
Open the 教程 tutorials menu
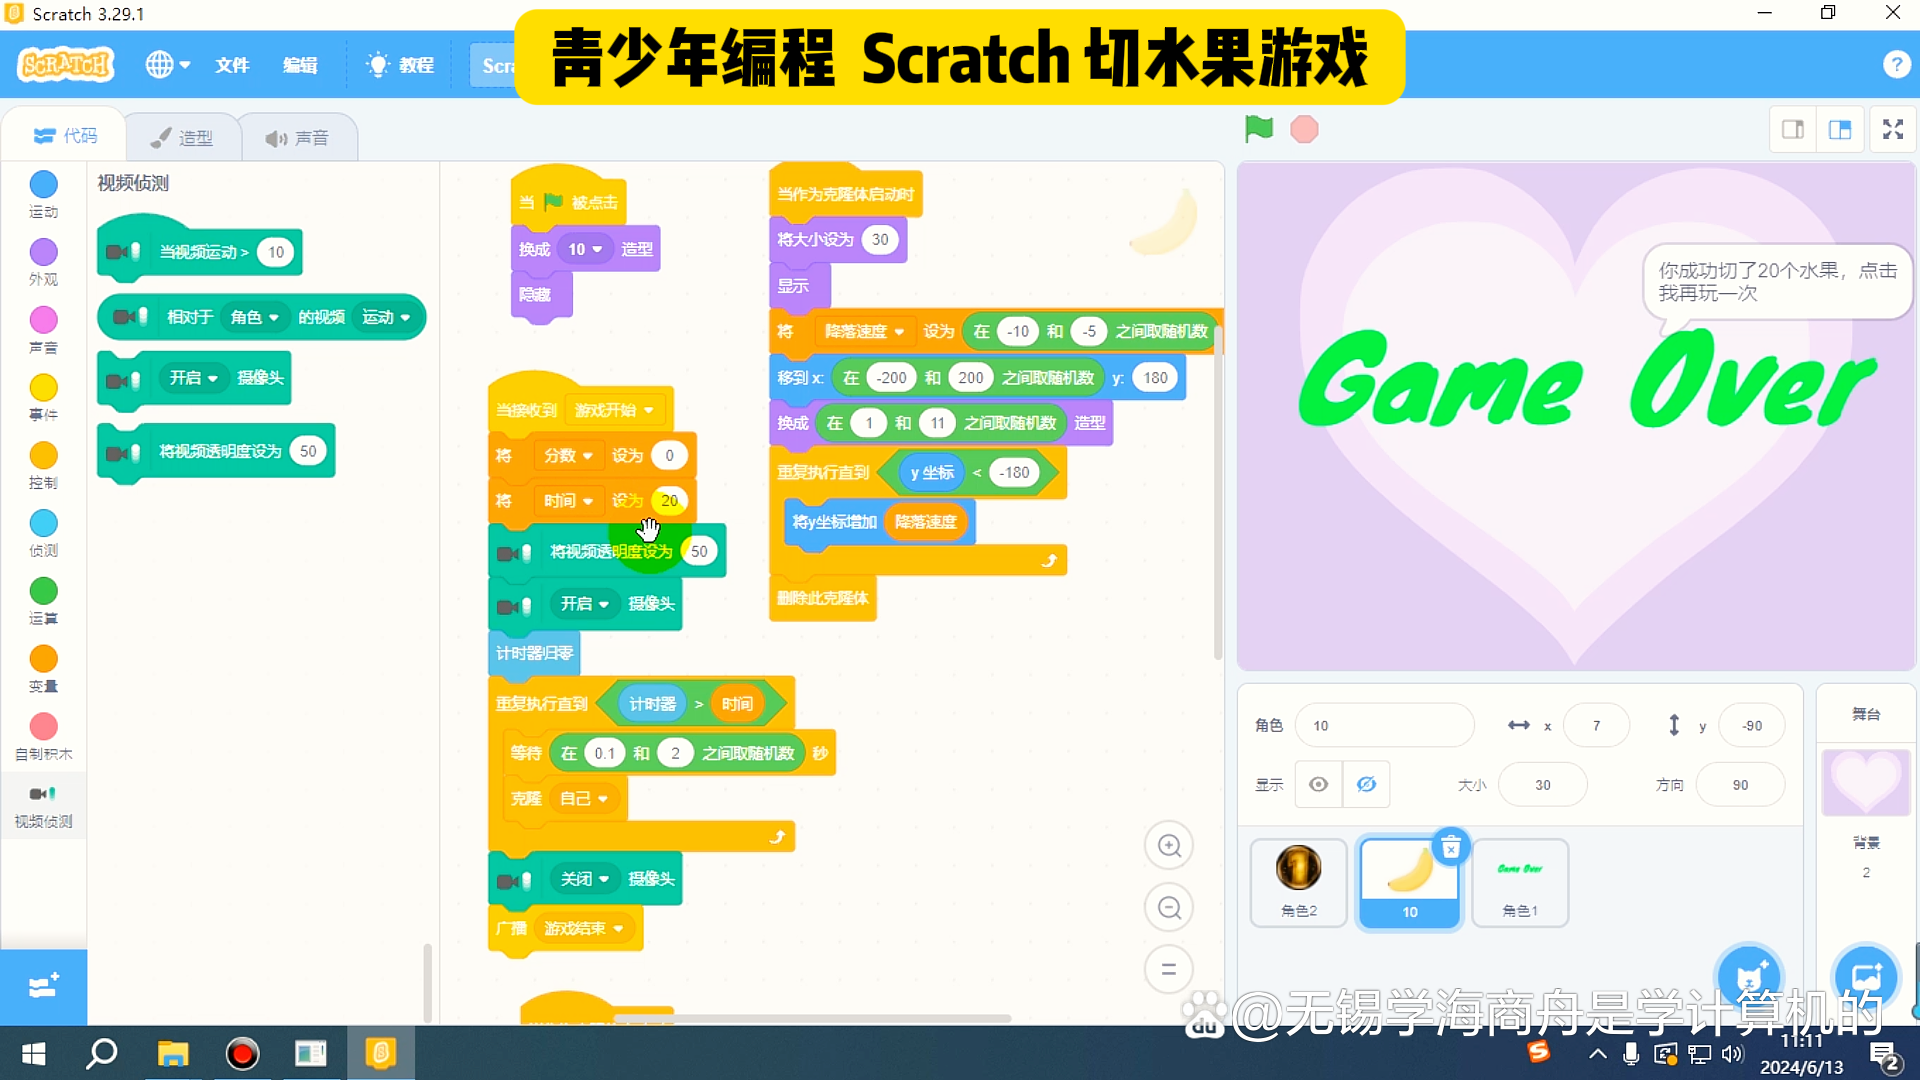click(x=400, y=65)
